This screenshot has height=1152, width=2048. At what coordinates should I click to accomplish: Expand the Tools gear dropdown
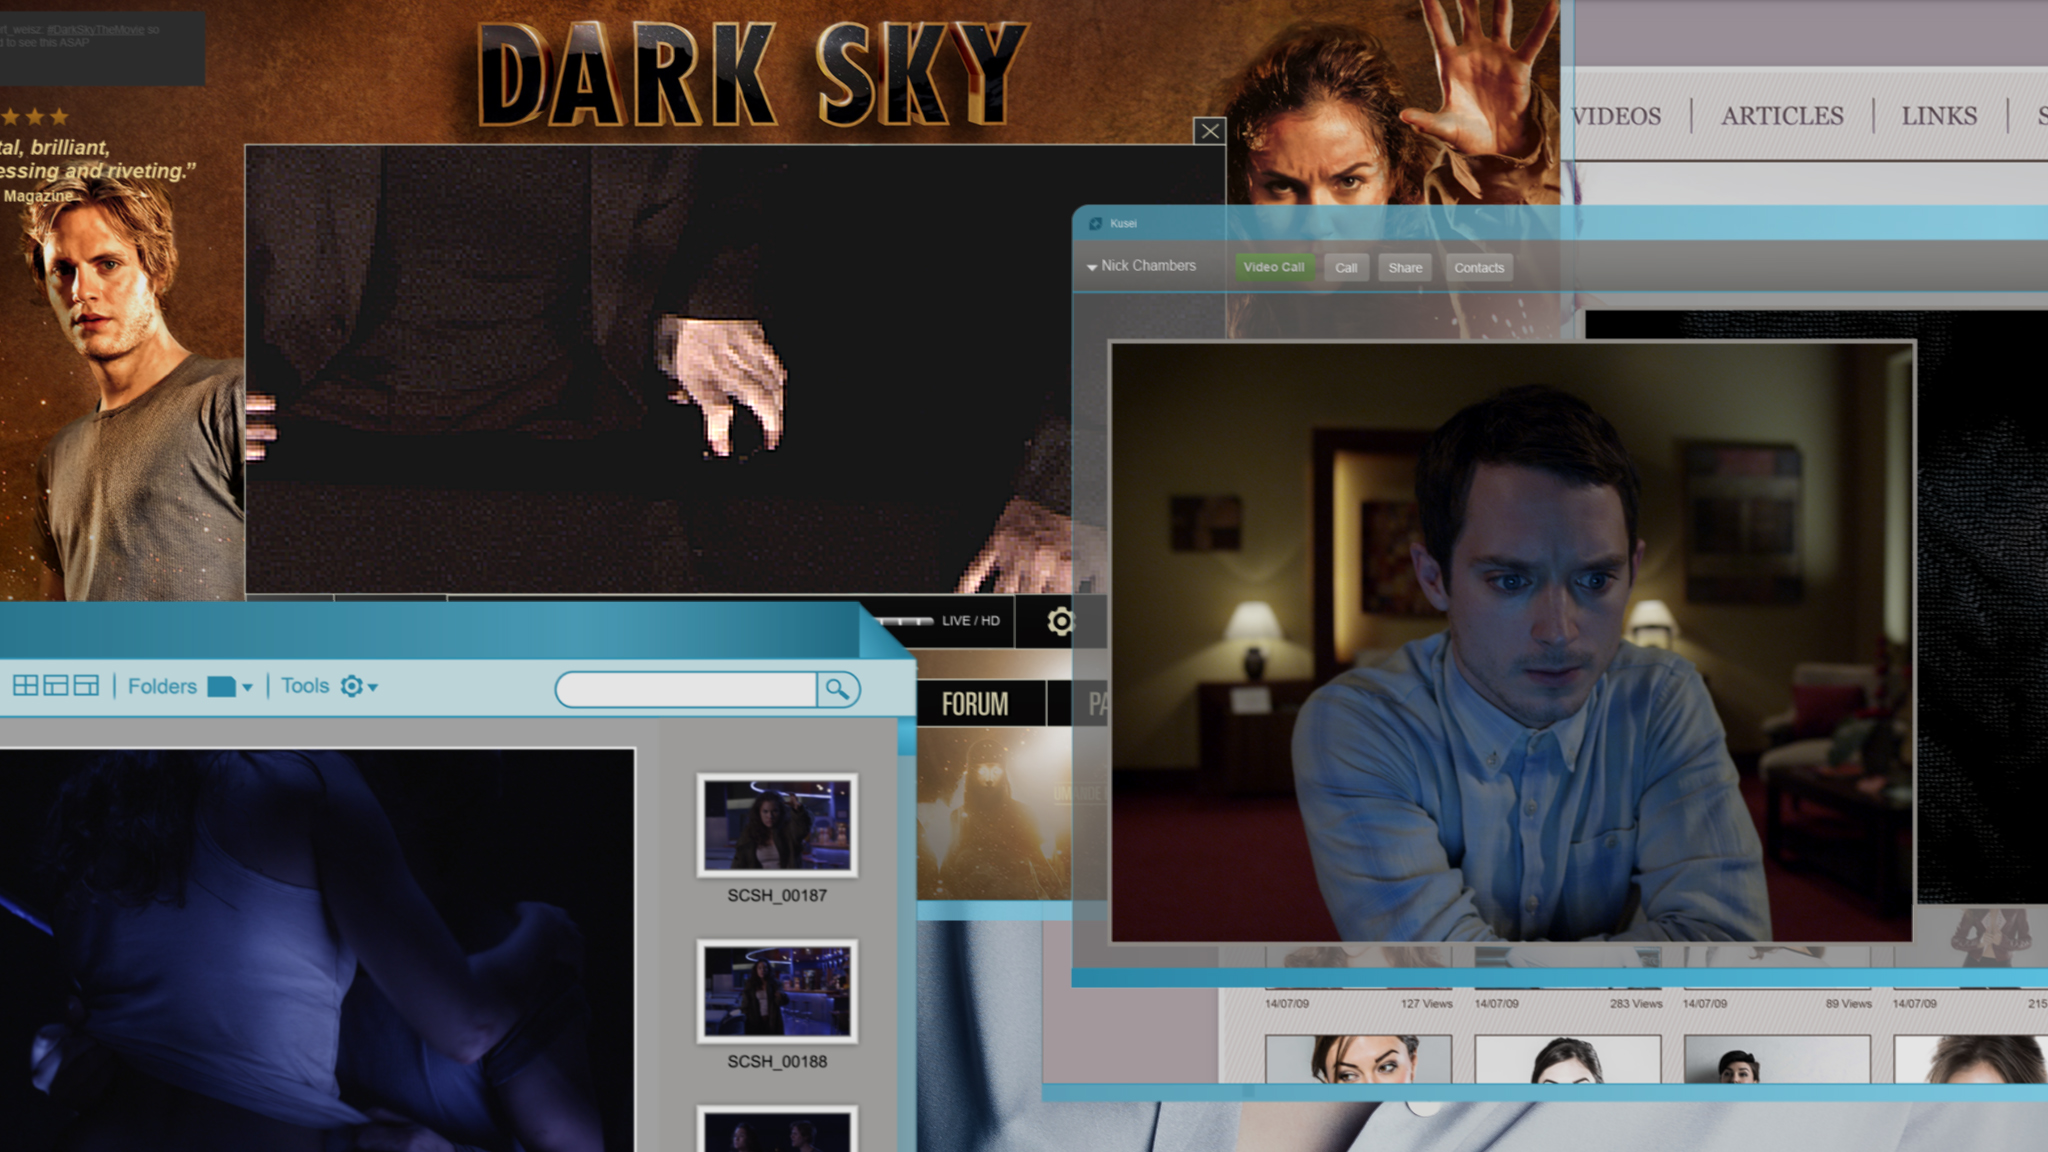coord(372,687)
